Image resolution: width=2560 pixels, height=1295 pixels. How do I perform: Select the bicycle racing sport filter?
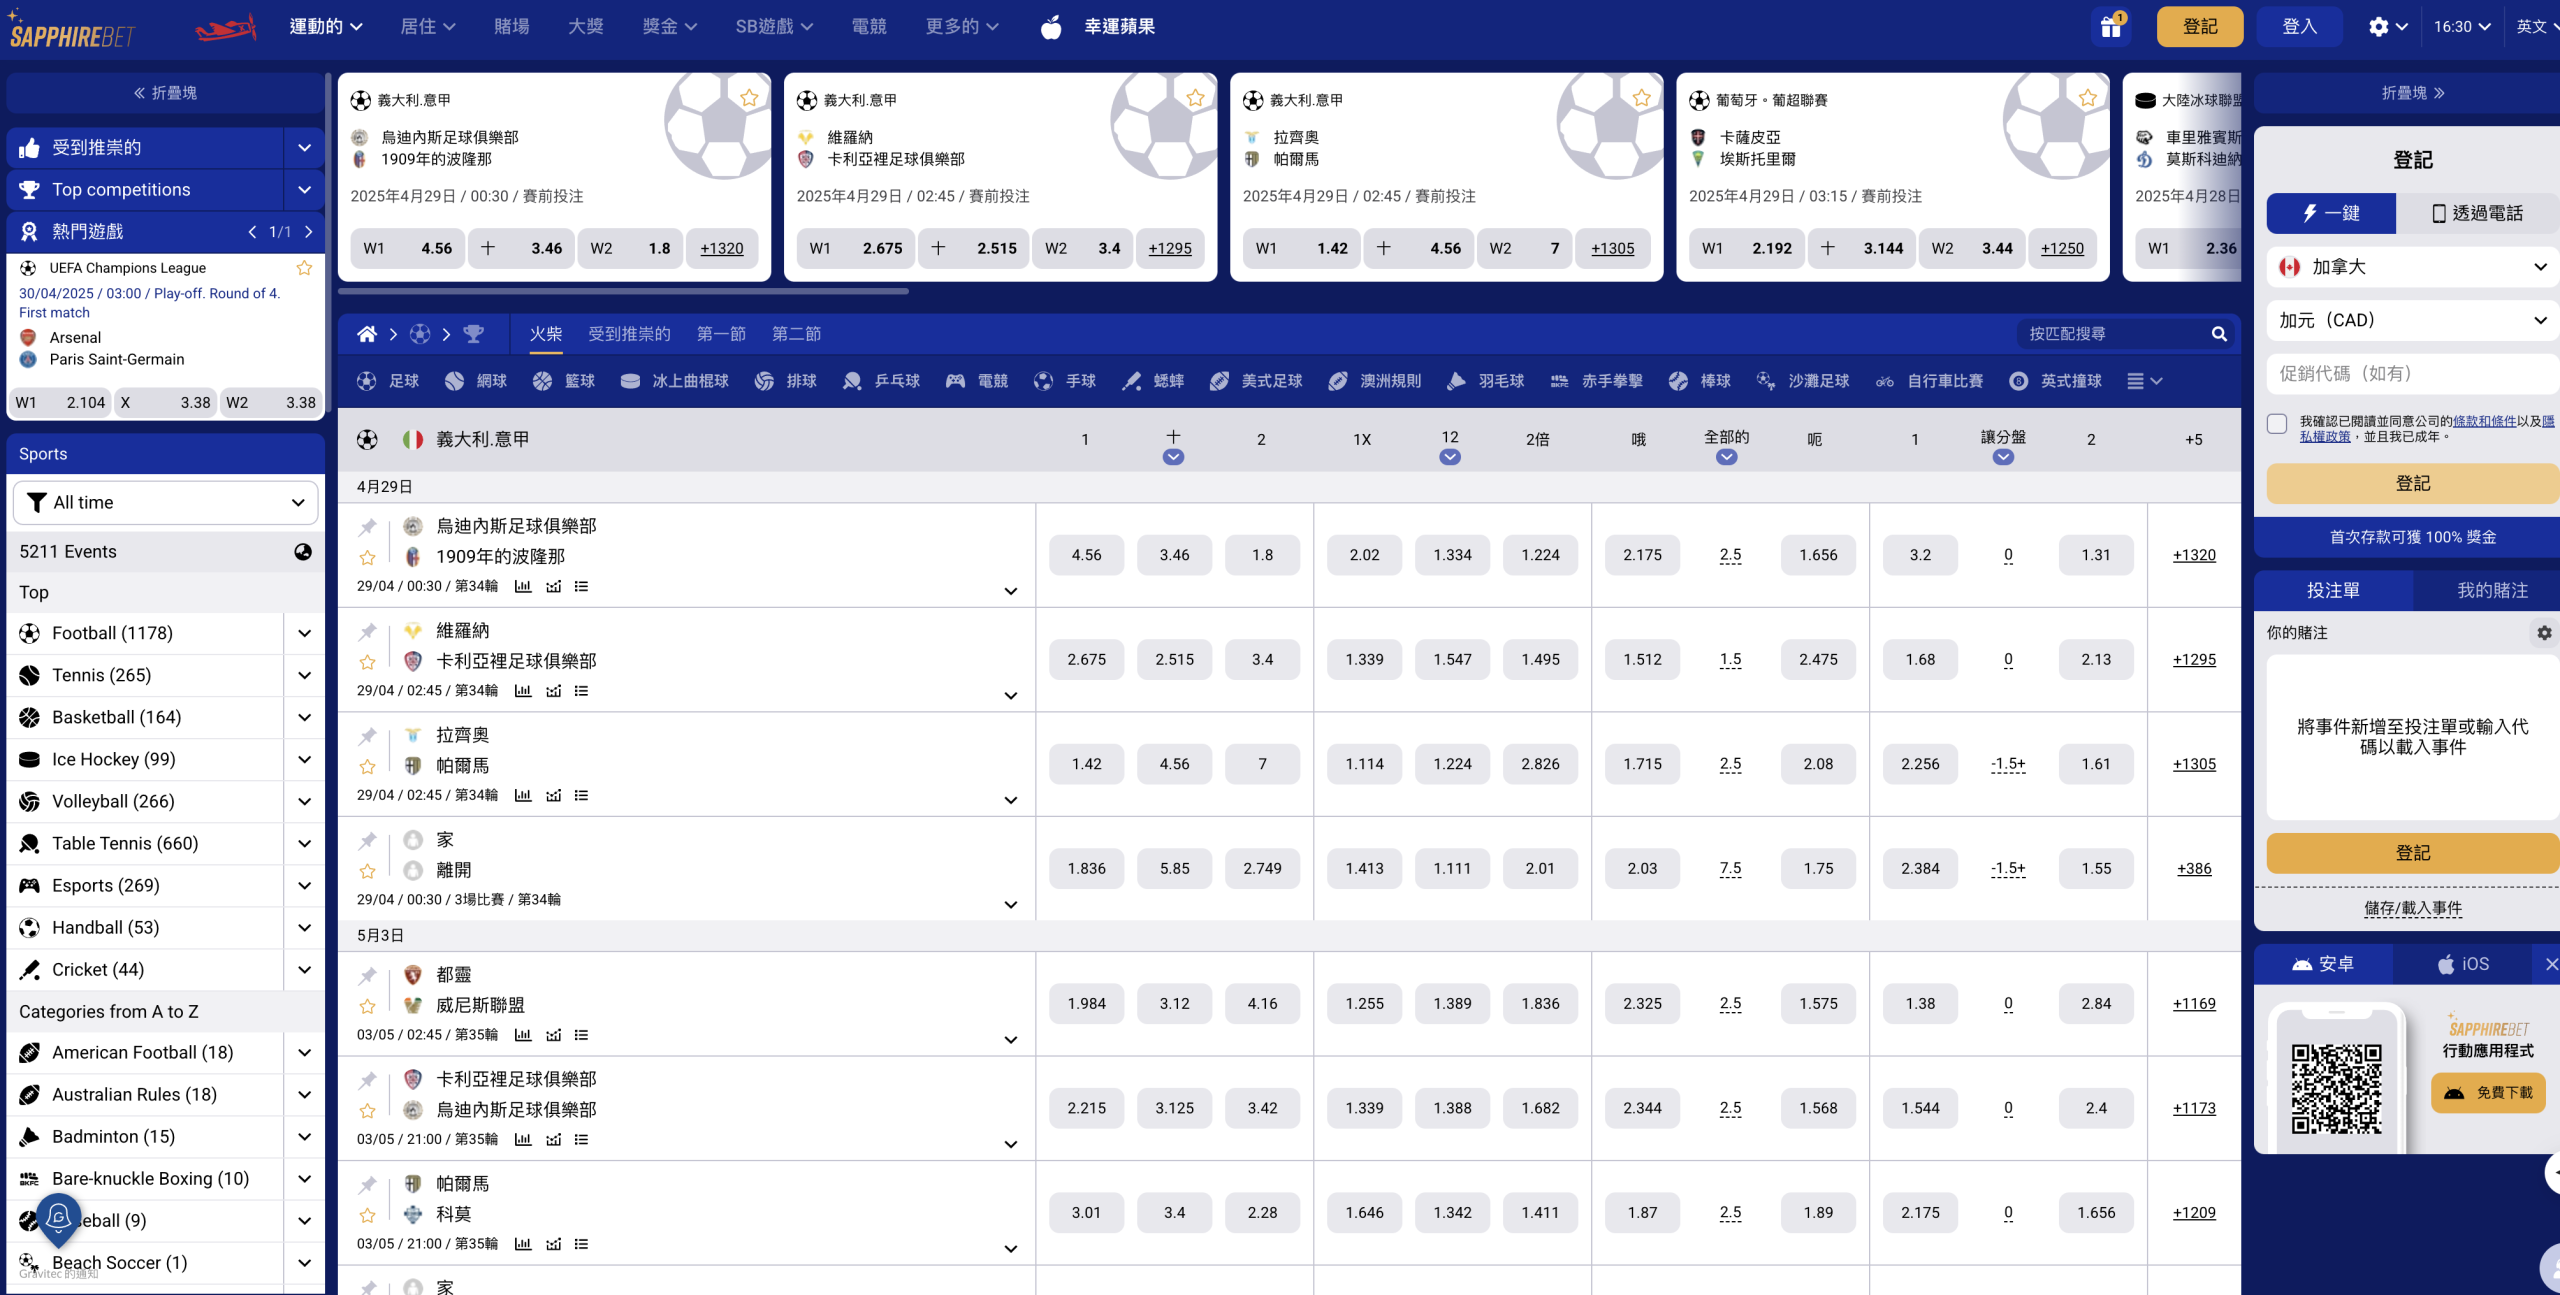point(1929,381)
